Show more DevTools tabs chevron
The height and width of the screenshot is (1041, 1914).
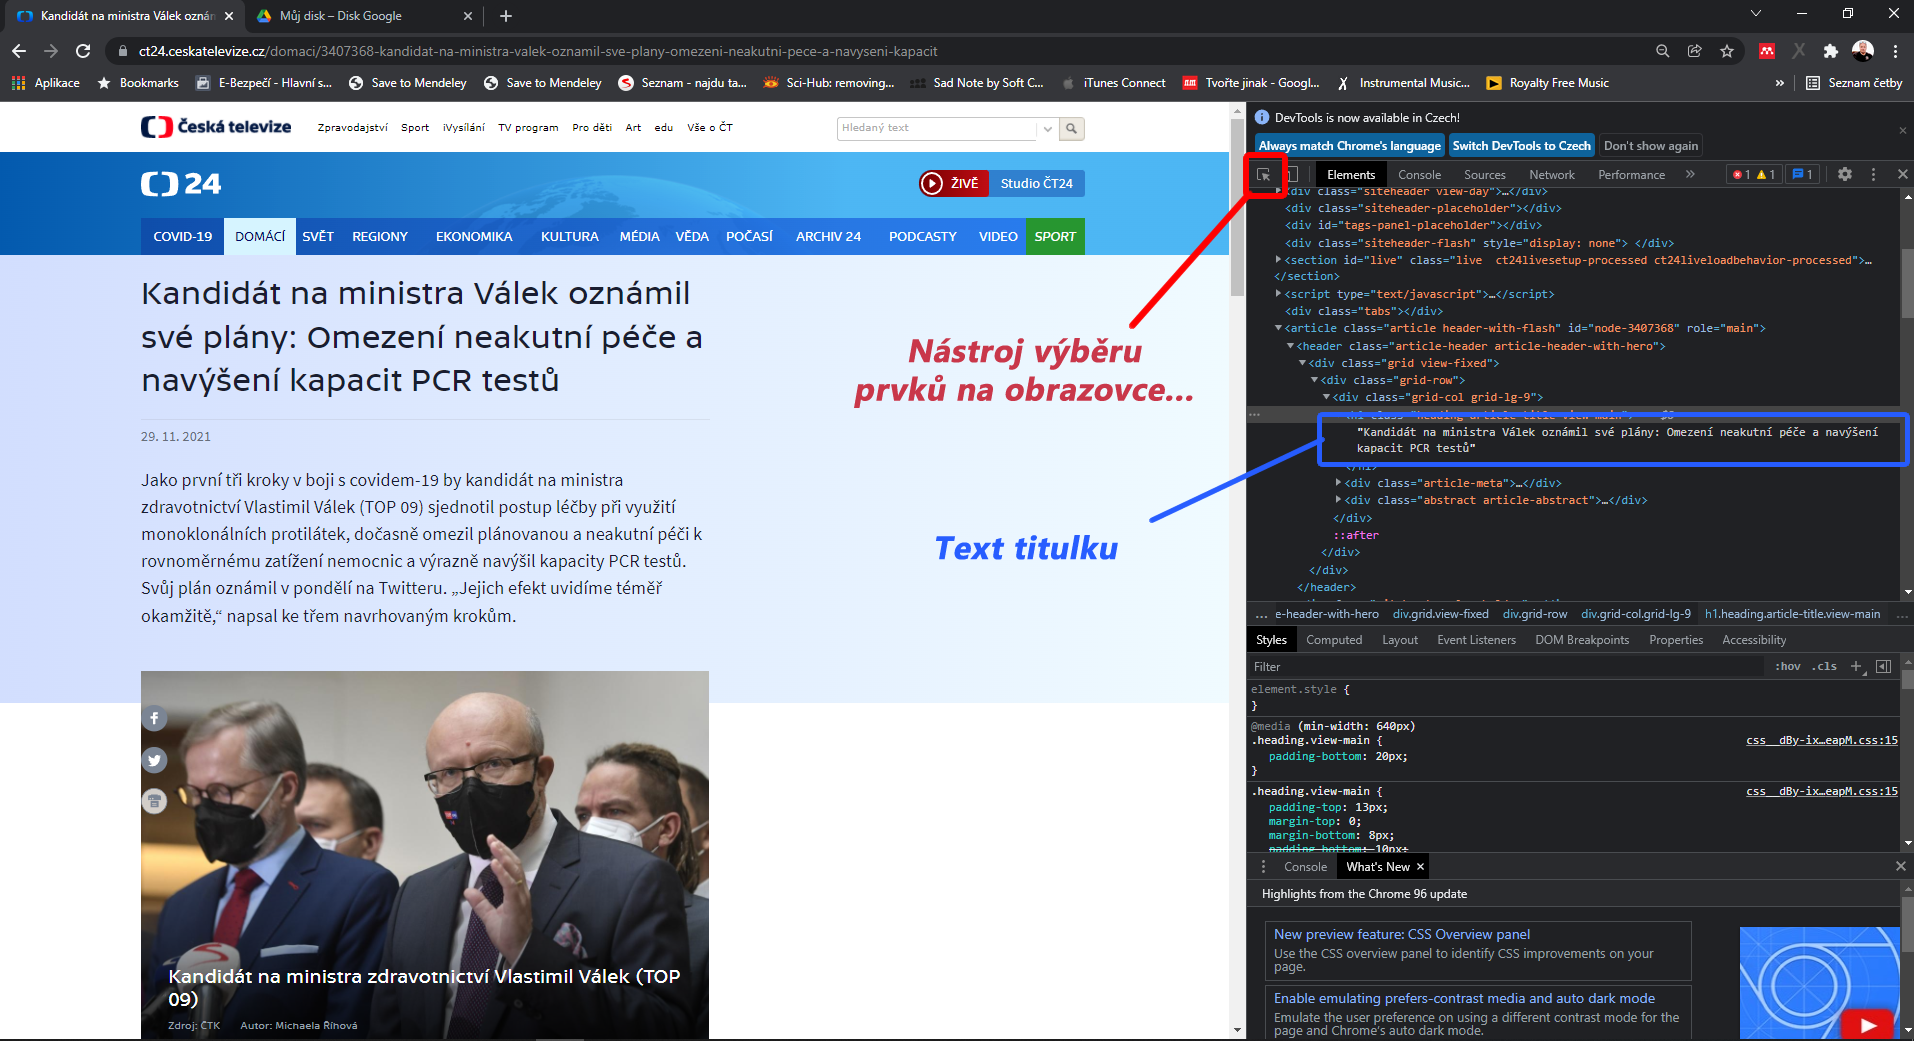click(x=1690, y=174)
